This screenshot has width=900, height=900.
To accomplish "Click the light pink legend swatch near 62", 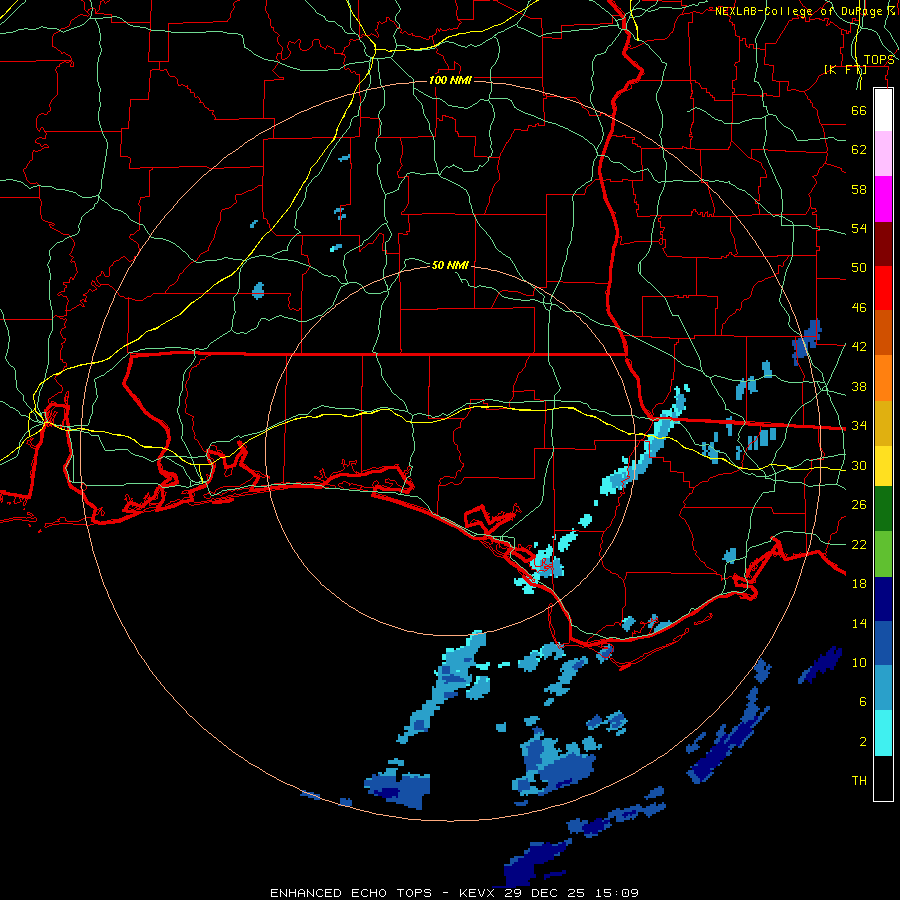I will (883, 154).
